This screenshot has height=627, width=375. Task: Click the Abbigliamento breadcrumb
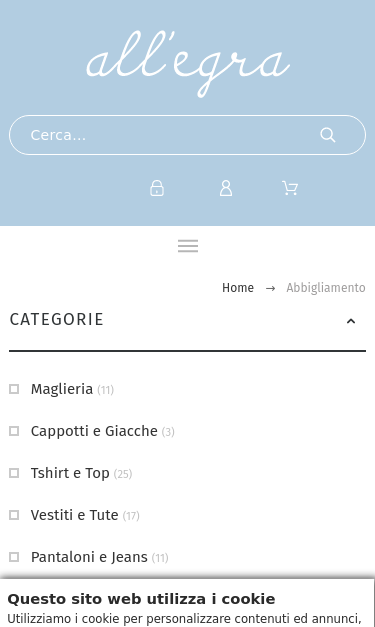coord(326,288)
